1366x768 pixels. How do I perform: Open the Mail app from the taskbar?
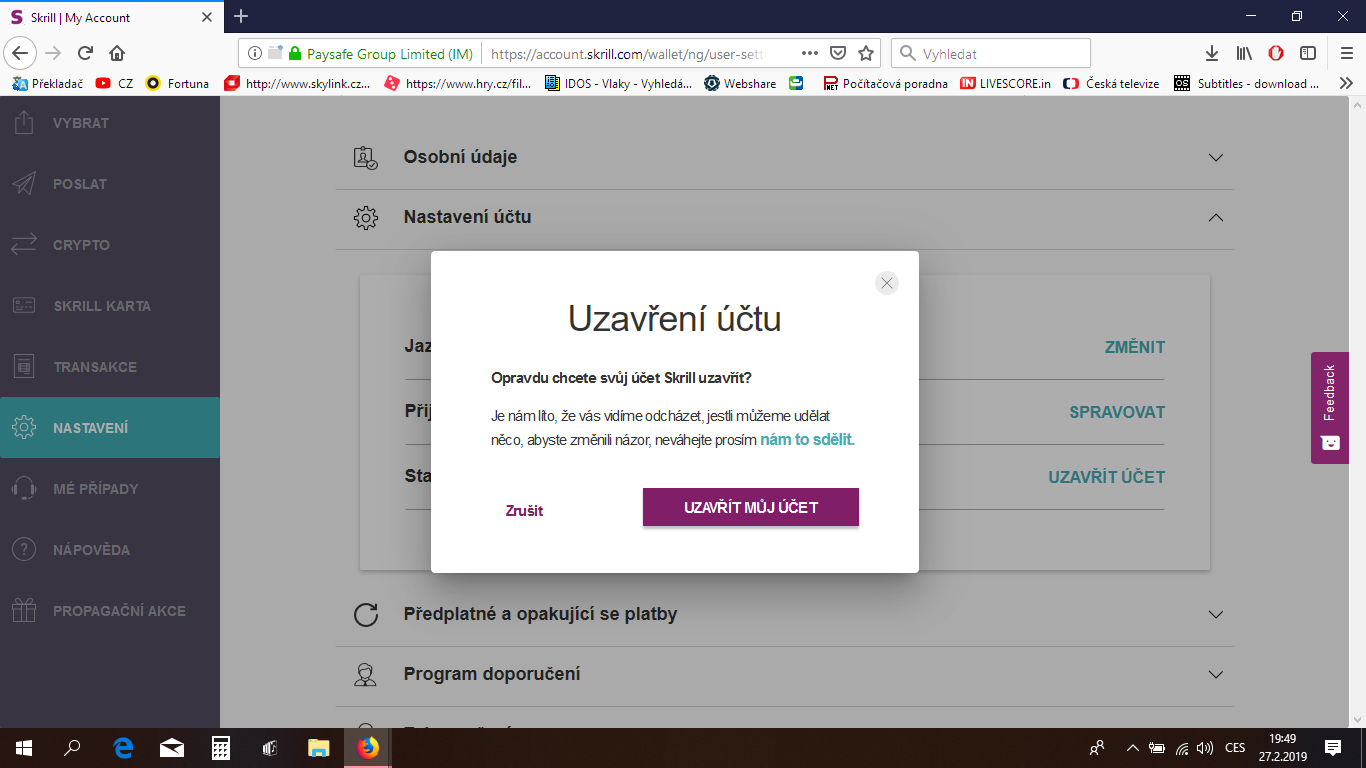(172, 748)
